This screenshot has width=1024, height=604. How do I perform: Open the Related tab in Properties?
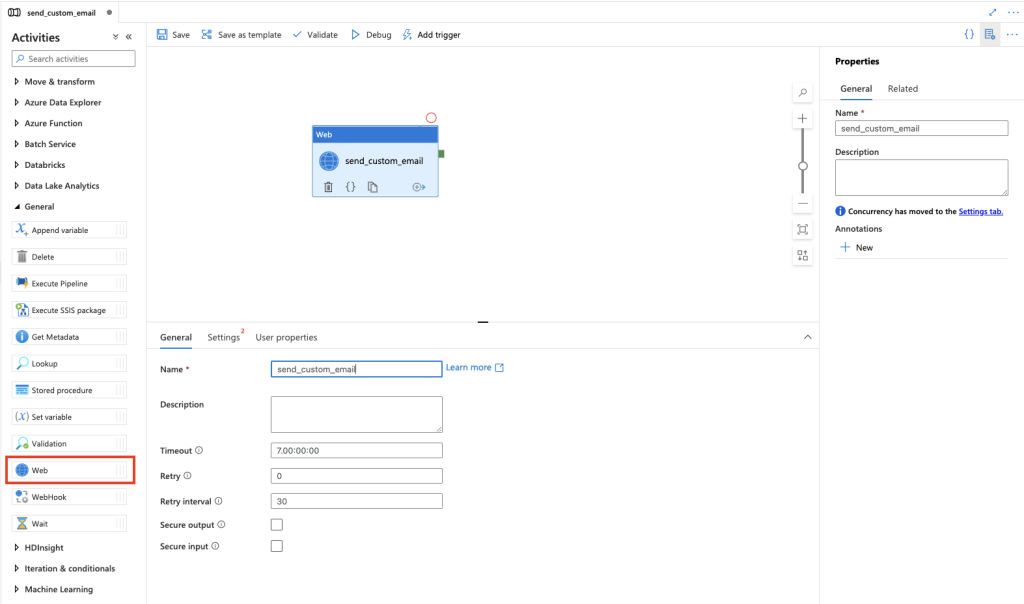(902, 89)
